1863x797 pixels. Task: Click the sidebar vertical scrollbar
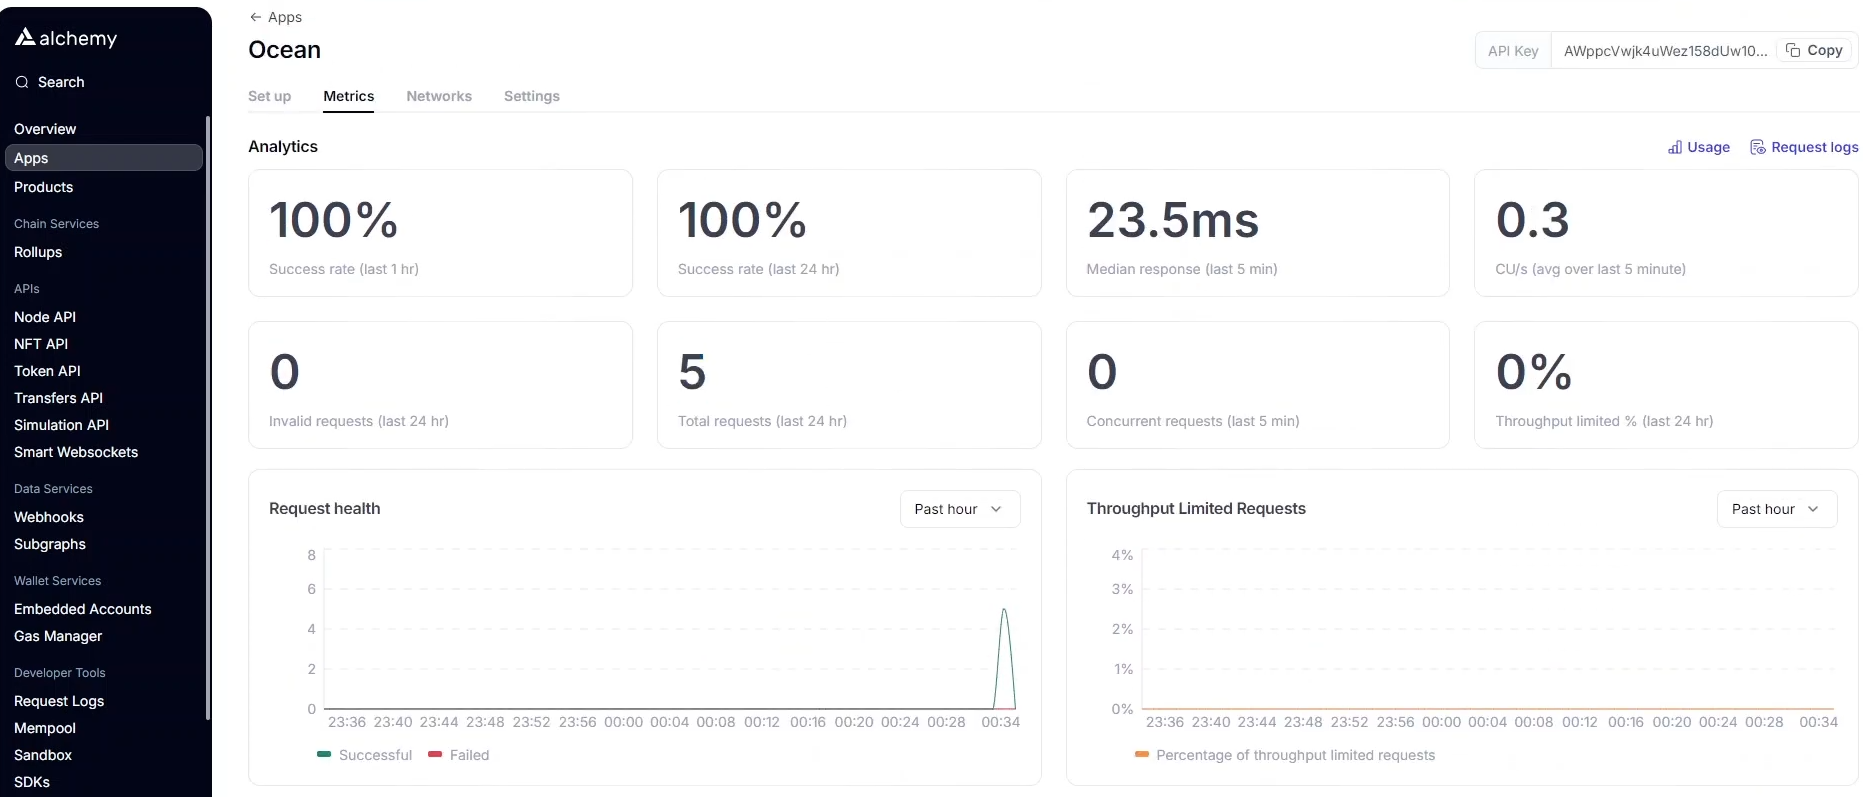click(208, 400)
